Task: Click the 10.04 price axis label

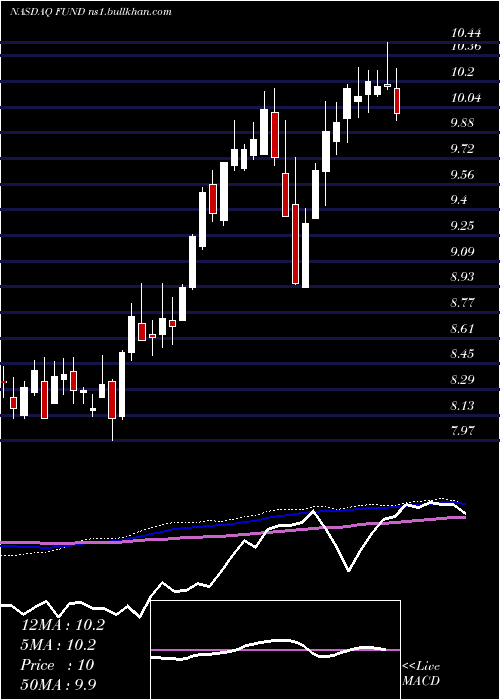Action: (x=466, y=97)
